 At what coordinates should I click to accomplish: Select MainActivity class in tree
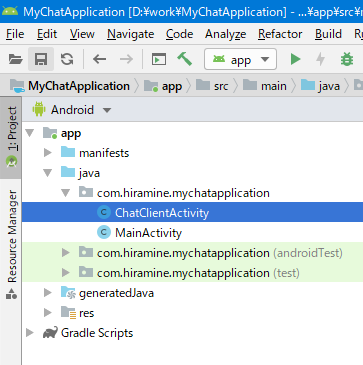pos(192,233)
